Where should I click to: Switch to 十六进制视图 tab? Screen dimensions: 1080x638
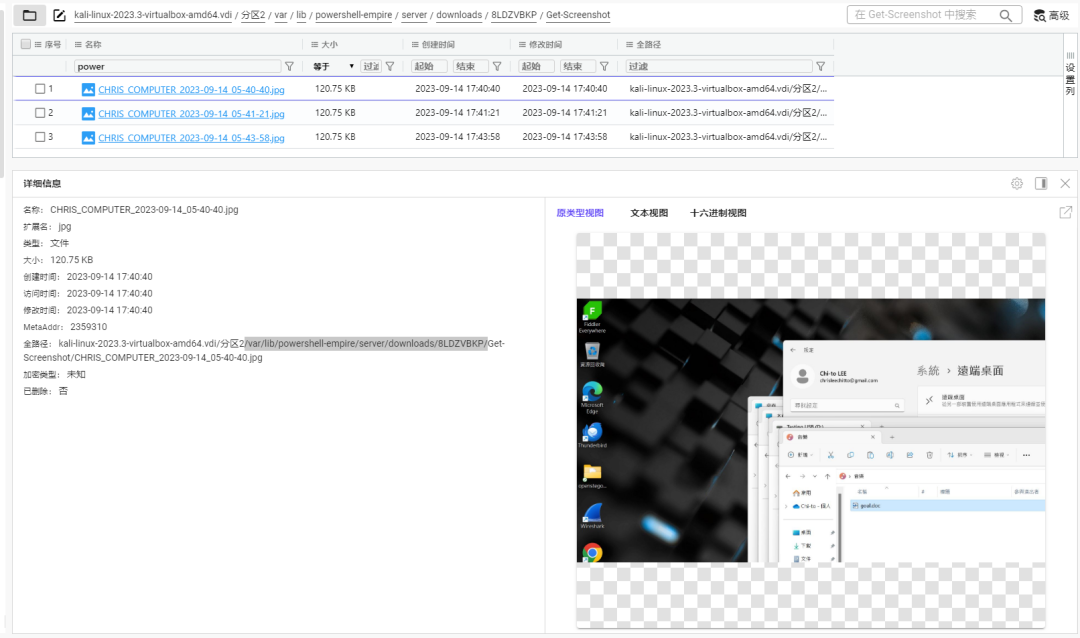(x=718, y=213)
